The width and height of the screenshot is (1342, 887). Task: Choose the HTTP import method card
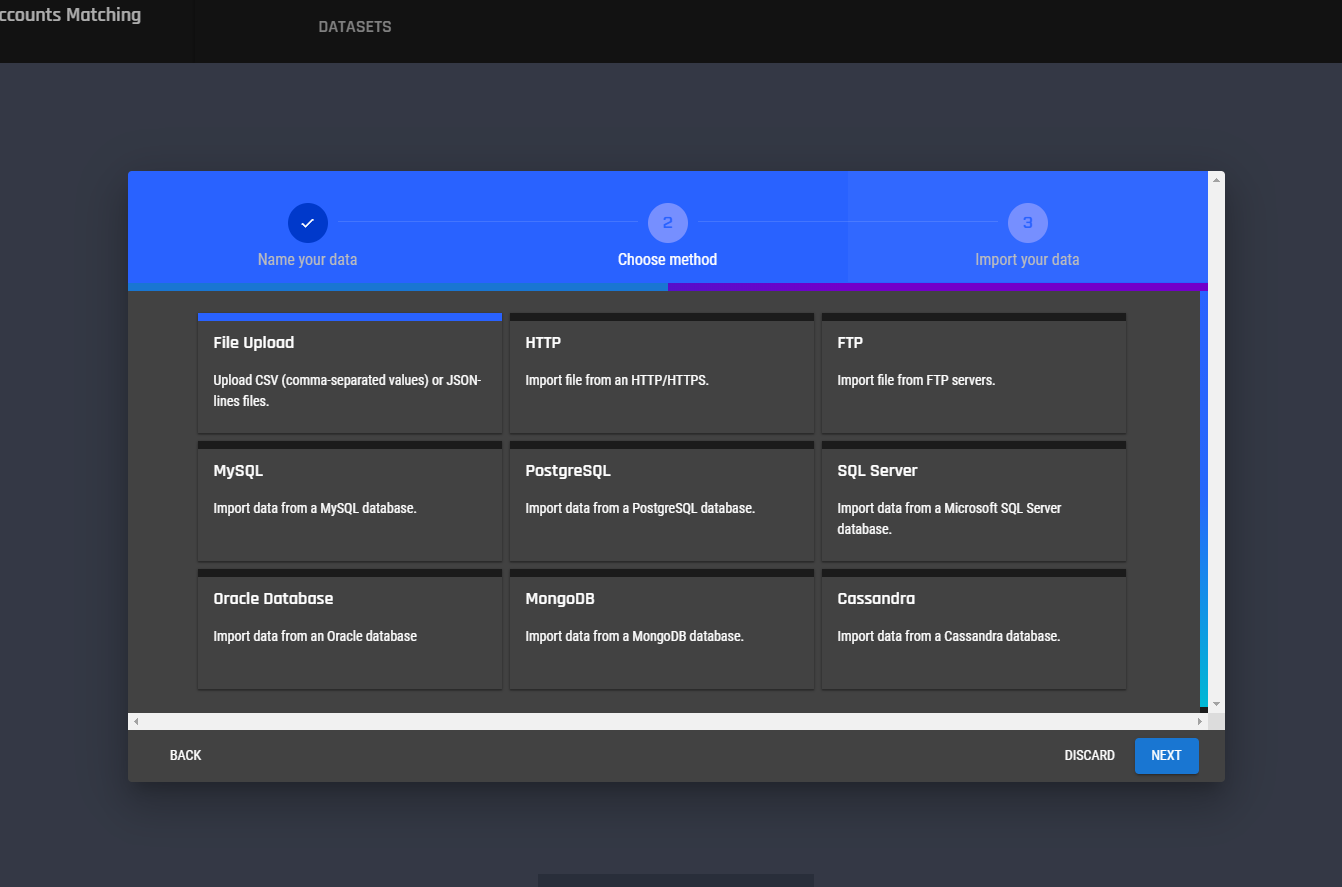click(x=662, y=373)
